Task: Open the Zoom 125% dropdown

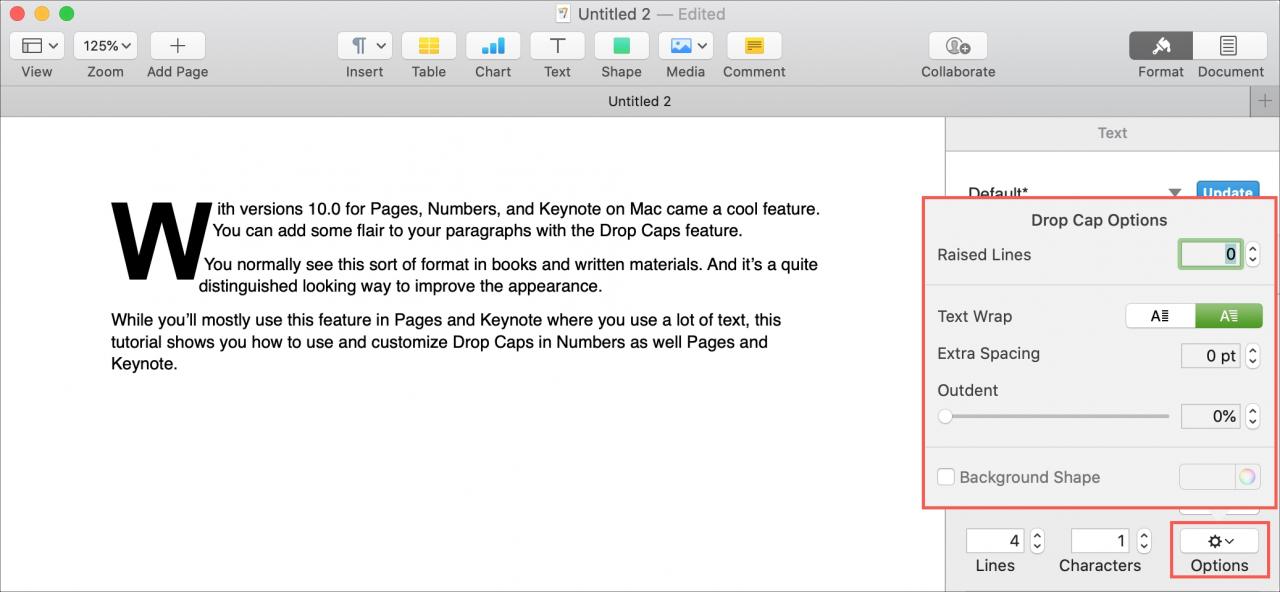Action: (105, 46)
